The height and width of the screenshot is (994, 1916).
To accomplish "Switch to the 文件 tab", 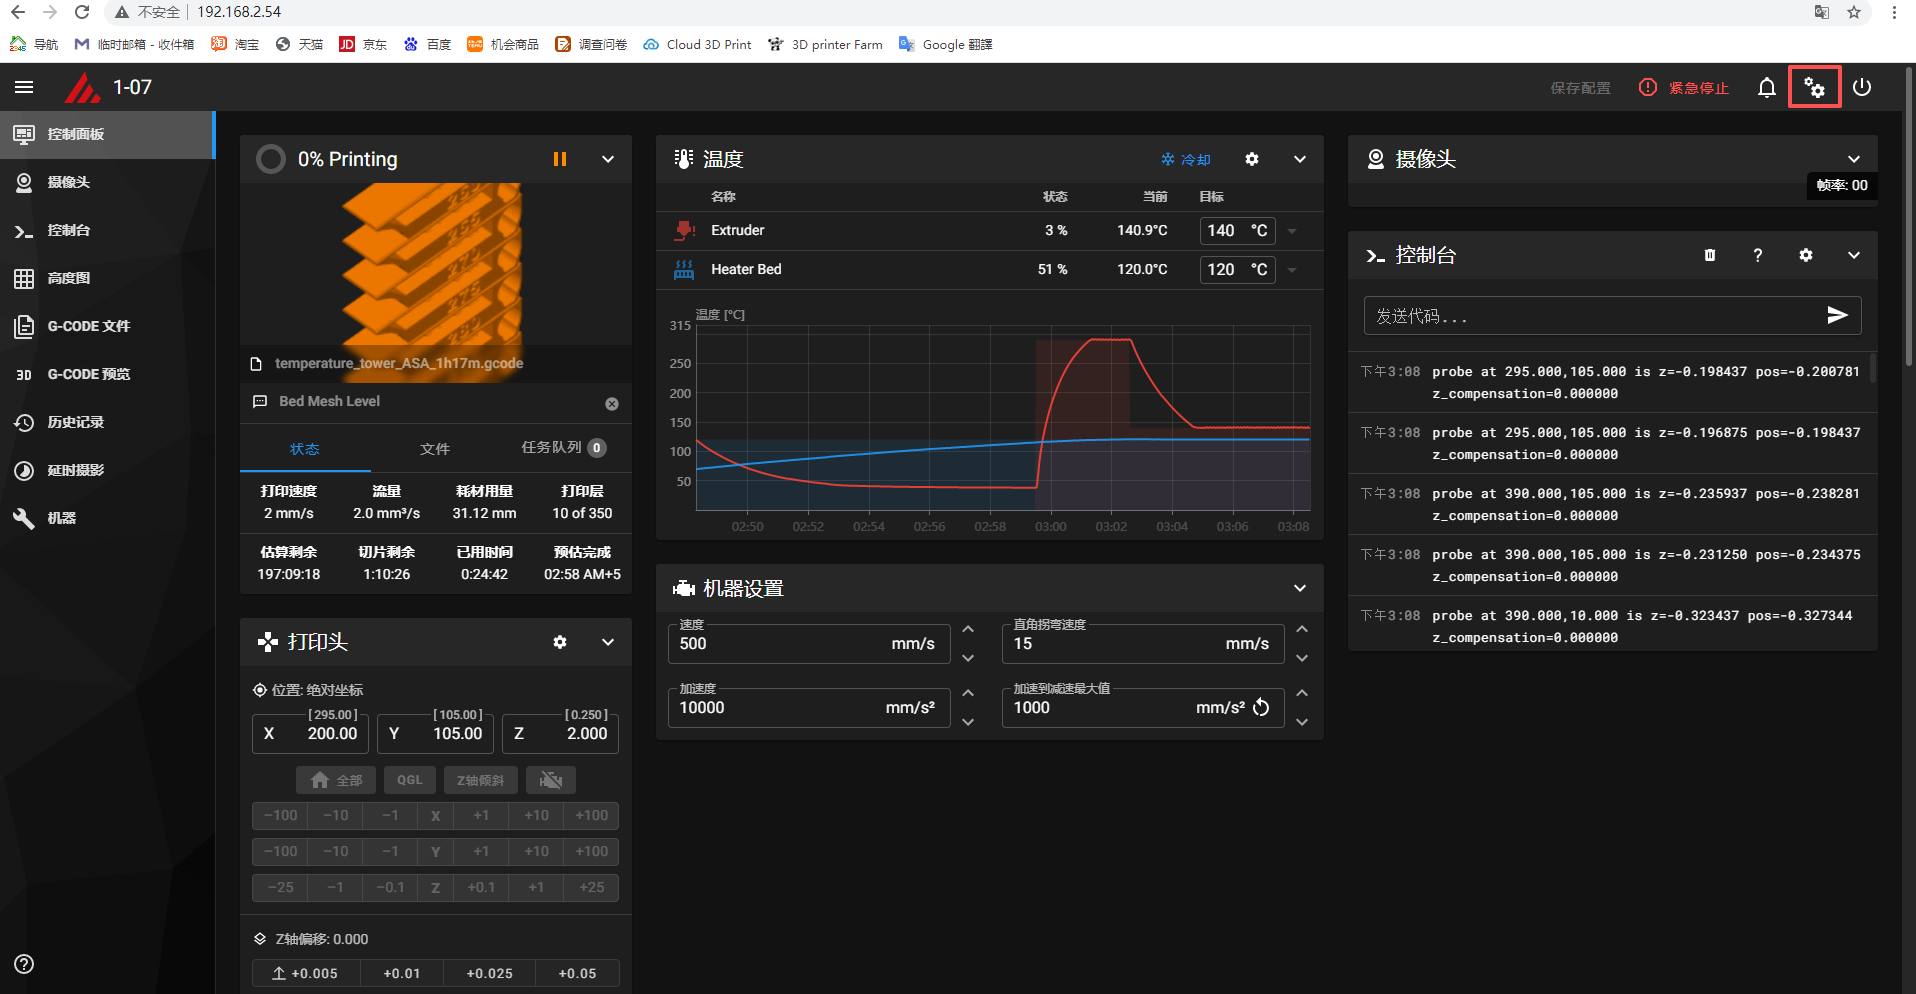I will click(x=435, y=449).
